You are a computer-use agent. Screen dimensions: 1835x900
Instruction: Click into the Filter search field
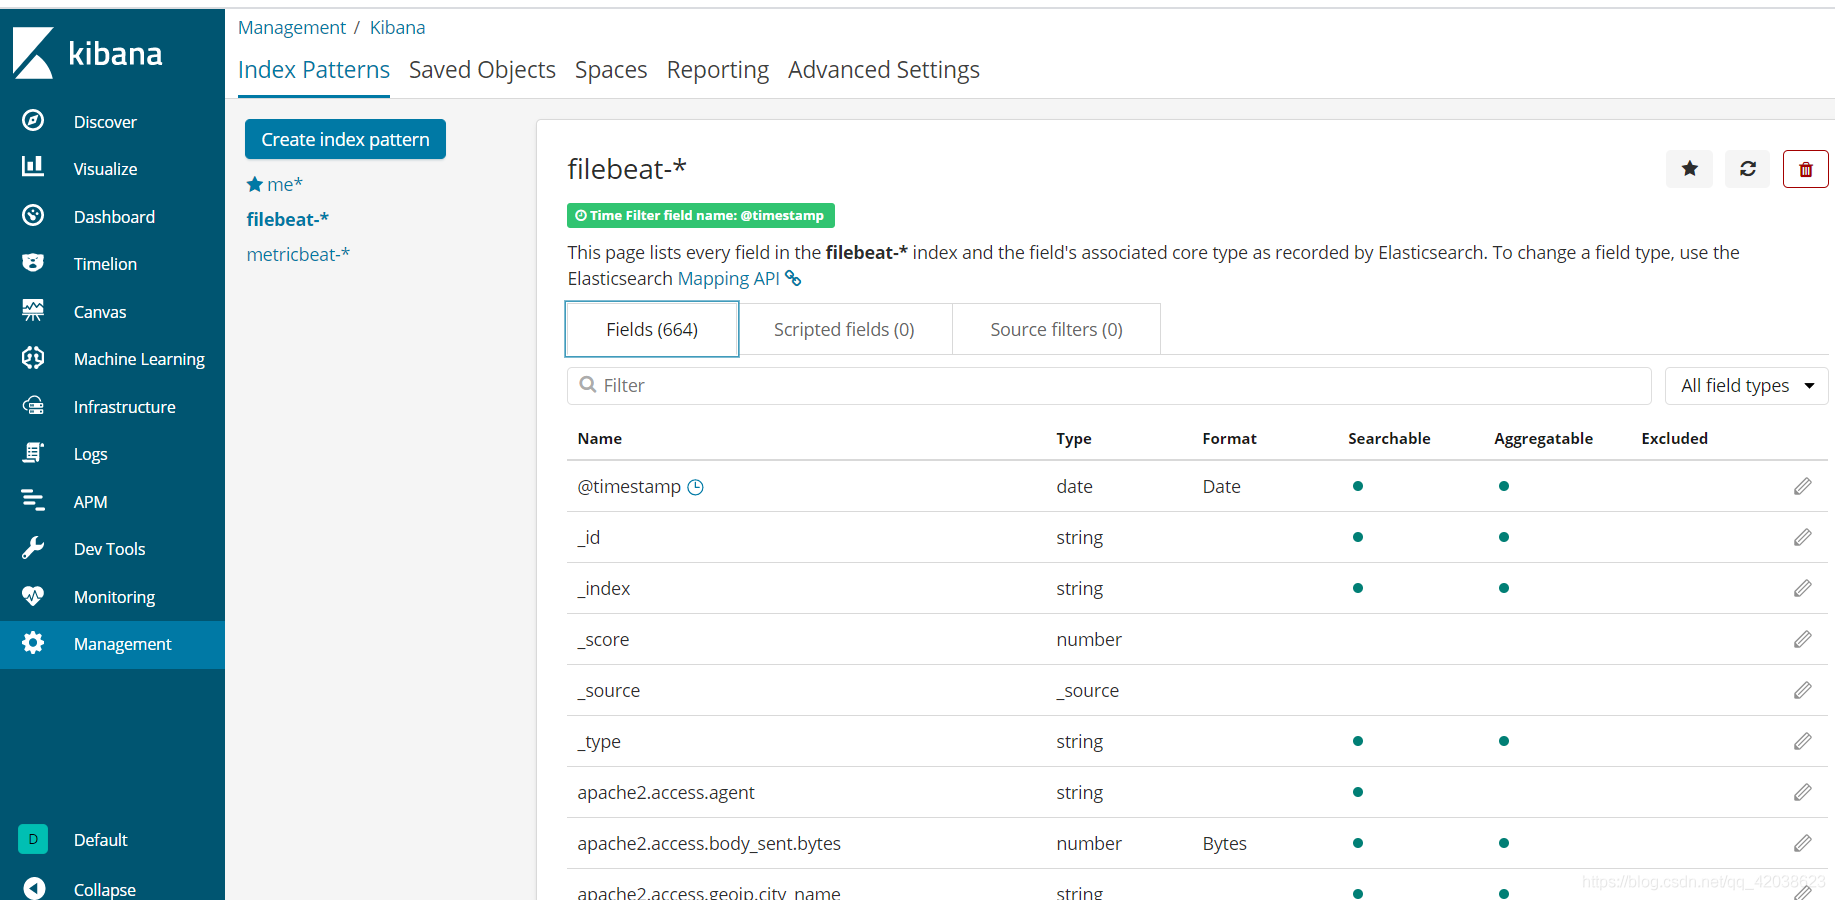click(1109, 386)
